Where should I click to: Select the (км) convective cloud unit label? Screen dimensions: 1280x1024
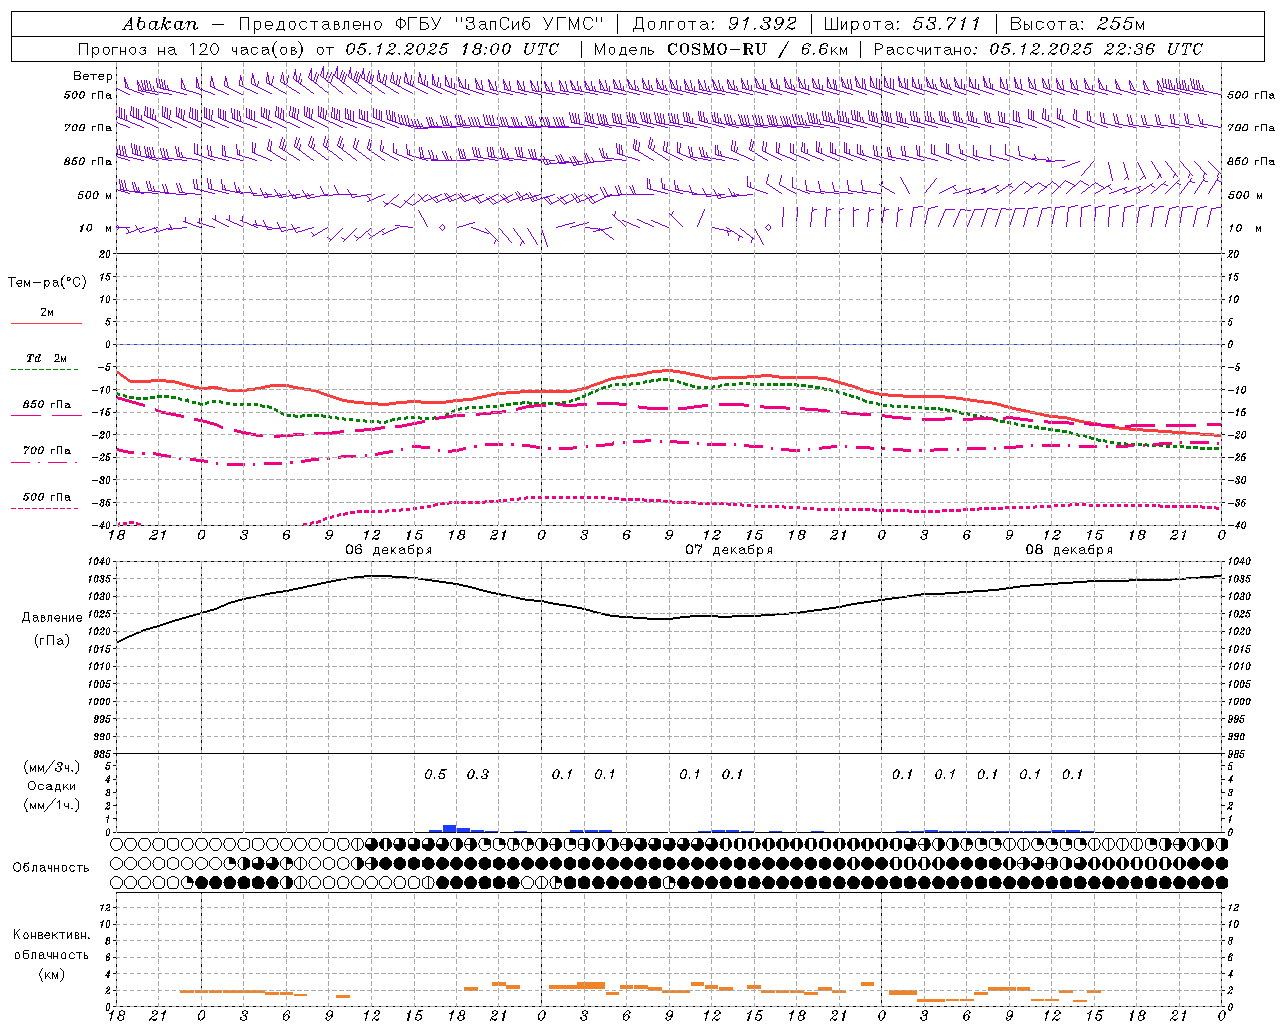click(x=51, y=973)
